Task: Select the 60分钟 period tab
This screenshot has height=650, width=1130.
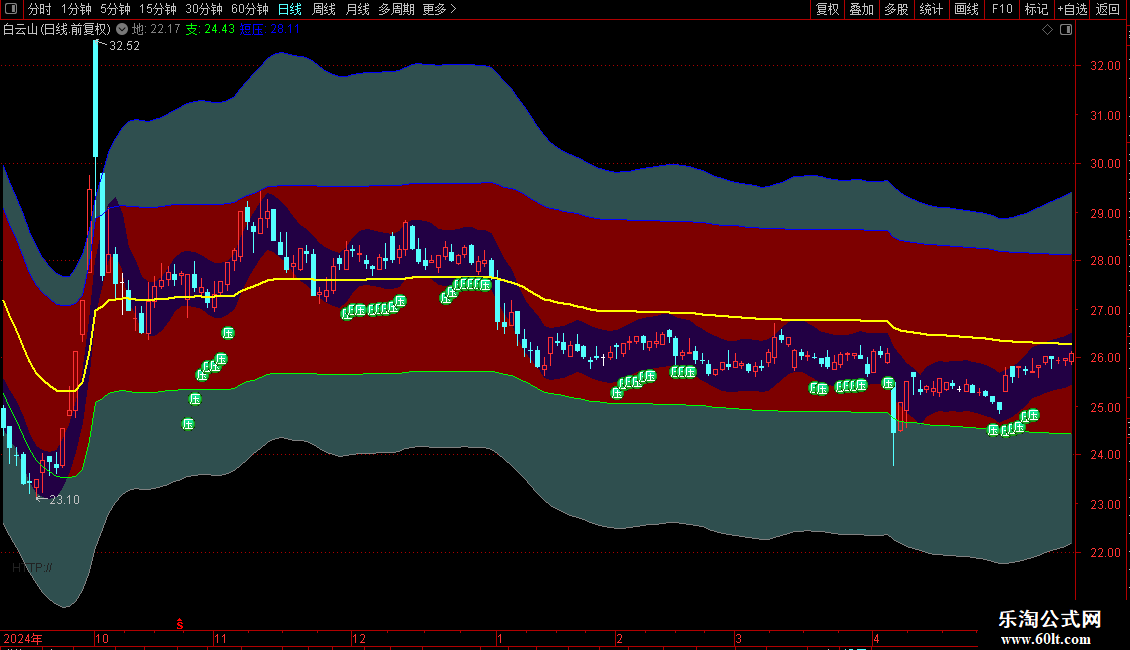Action: tap(249, 9)
